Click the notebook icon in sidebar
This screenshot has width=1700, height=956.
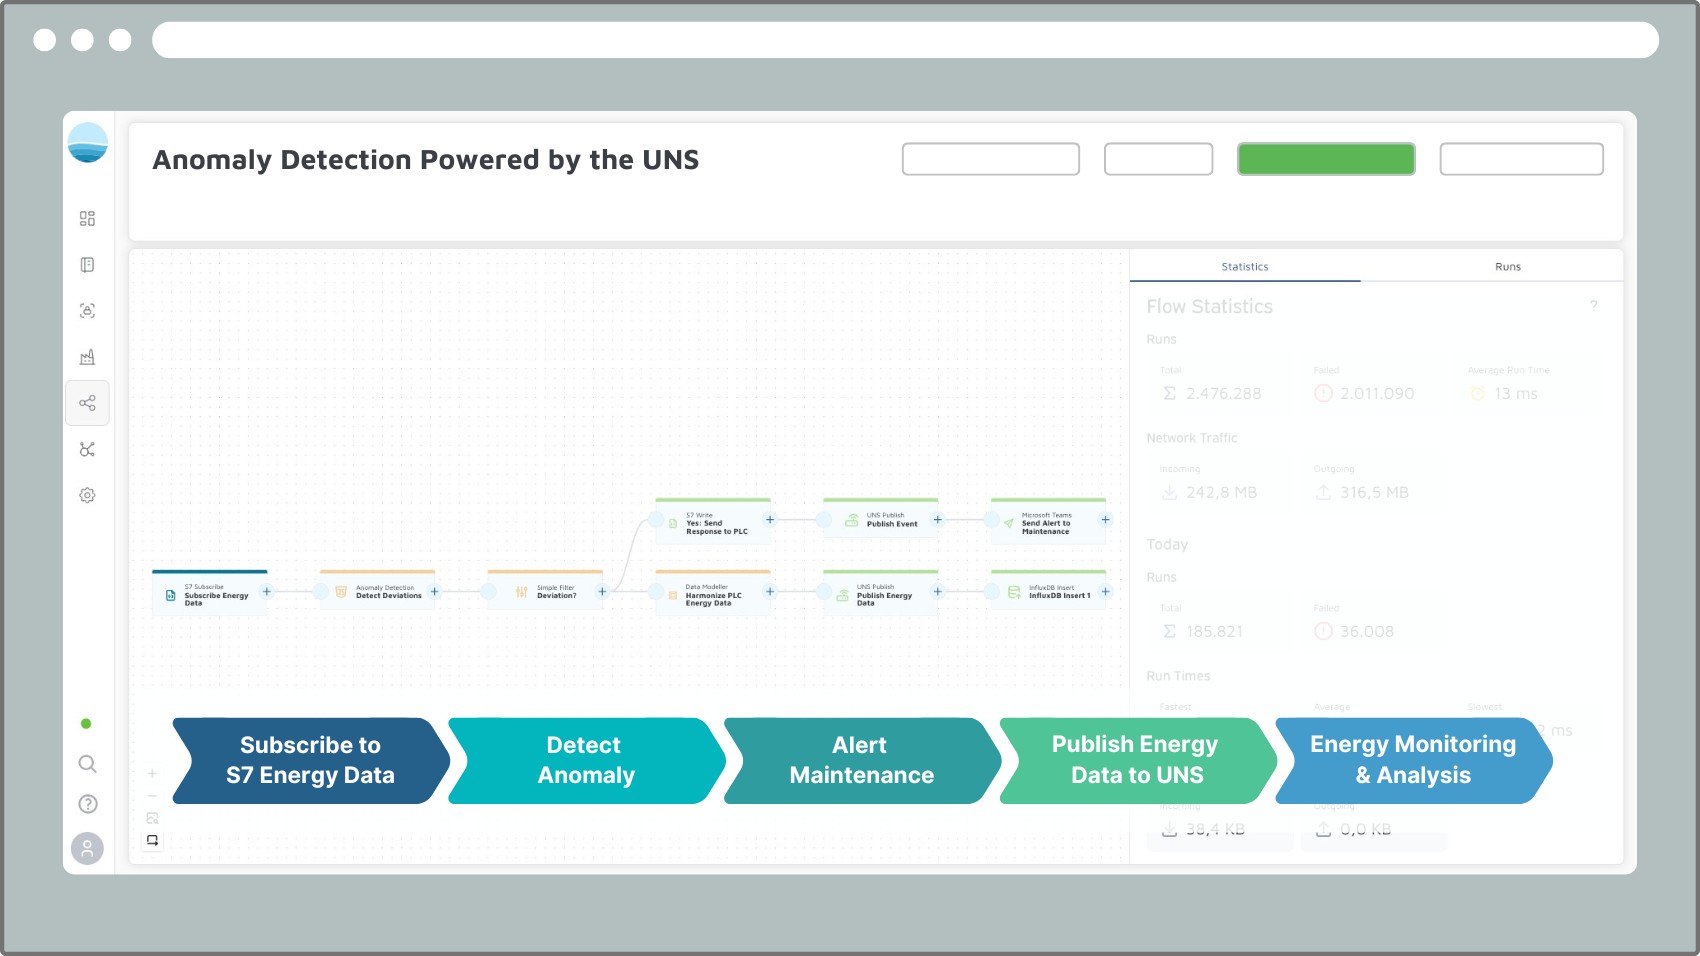tap(87, 265)
